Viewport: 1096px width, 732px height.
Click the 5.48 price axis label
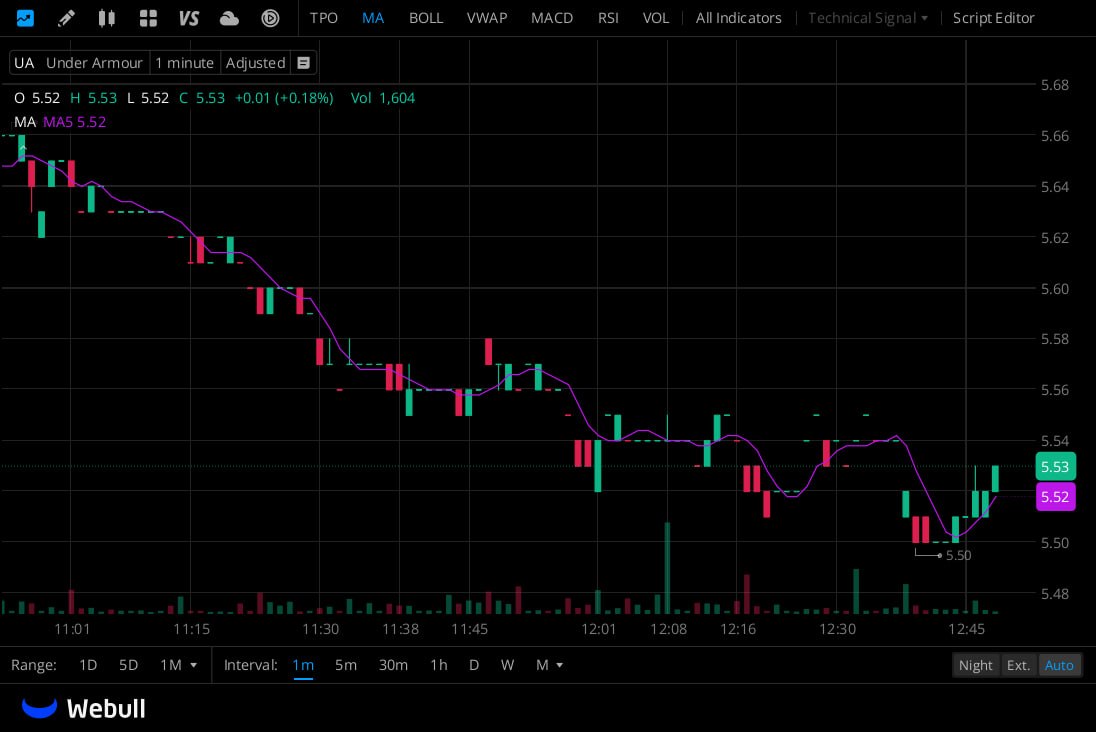coord(1055,594)
